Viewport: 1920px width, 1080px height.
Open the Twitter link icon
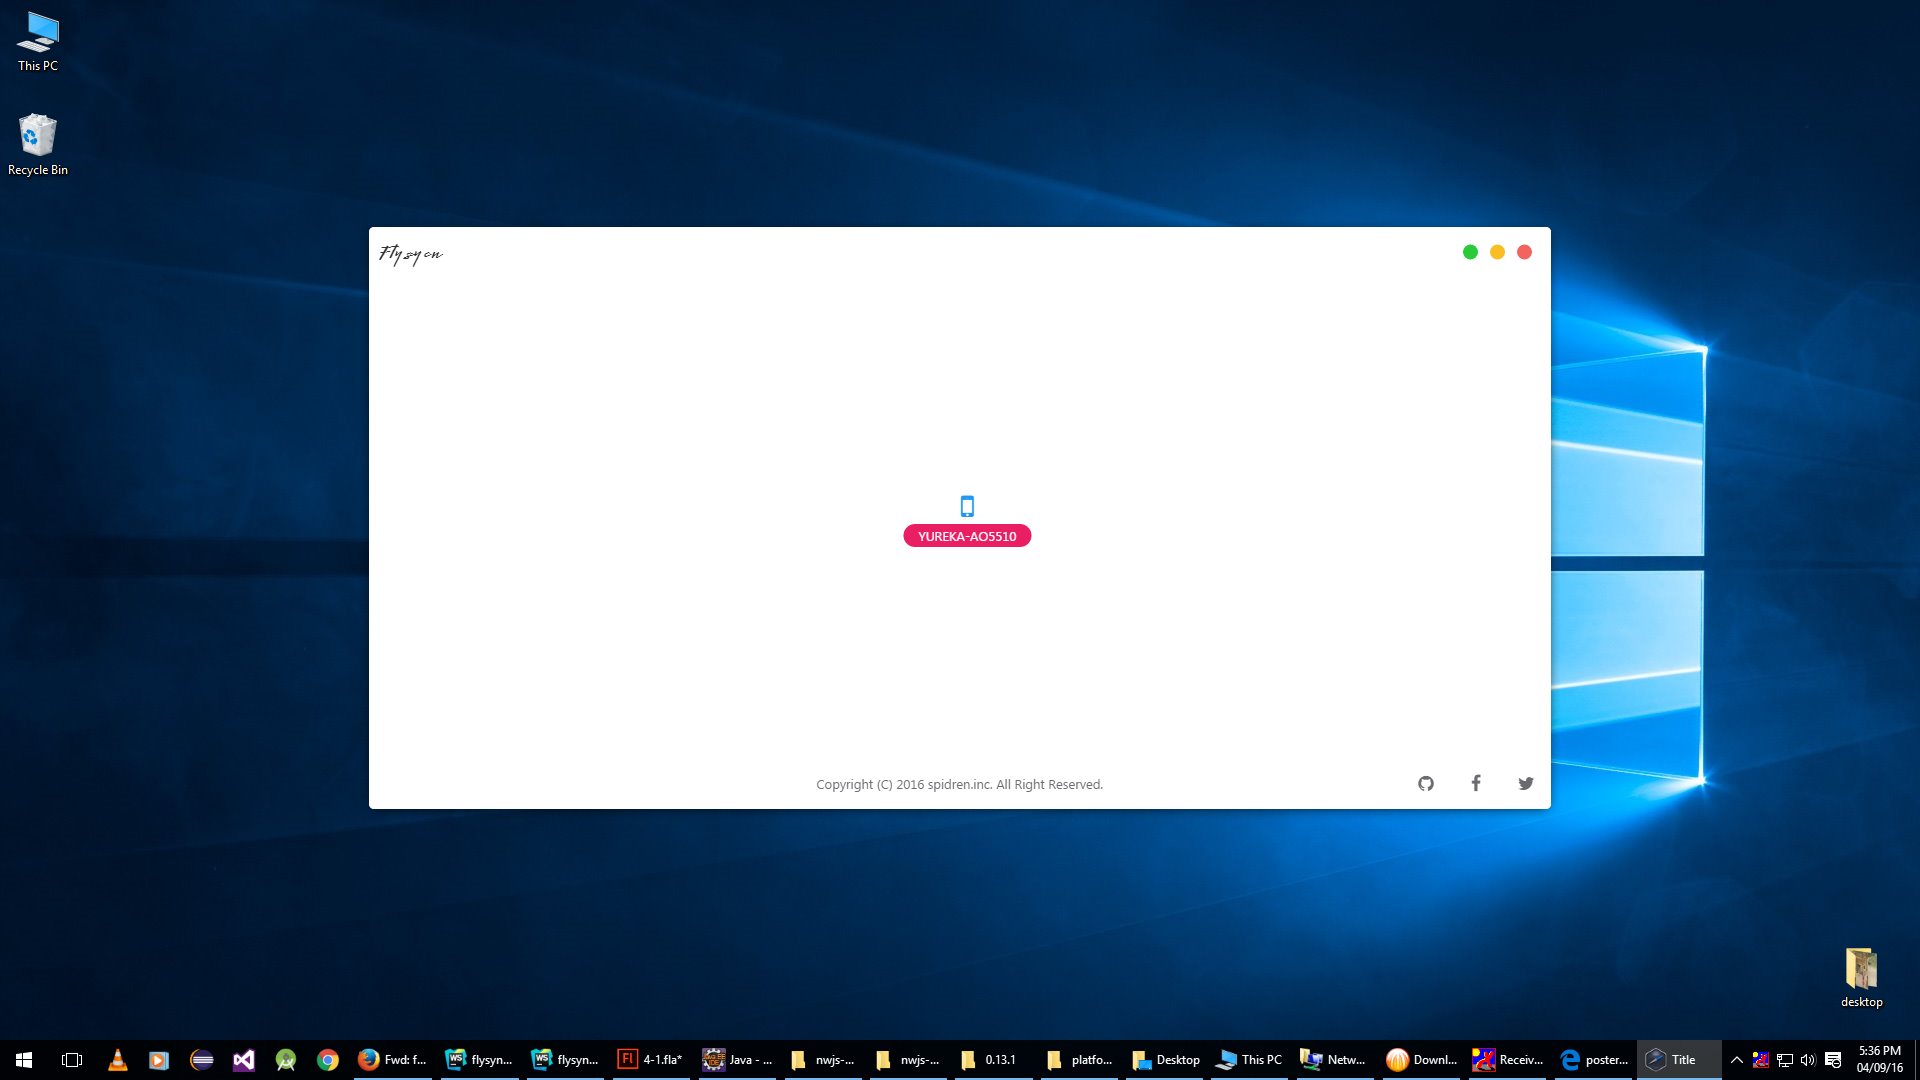click(1525, 783)
